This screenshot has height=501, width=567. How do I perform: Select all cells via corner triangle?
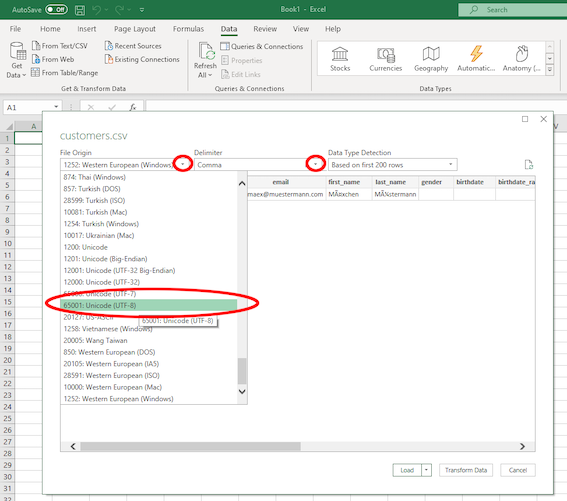click(x=9, y=126)
